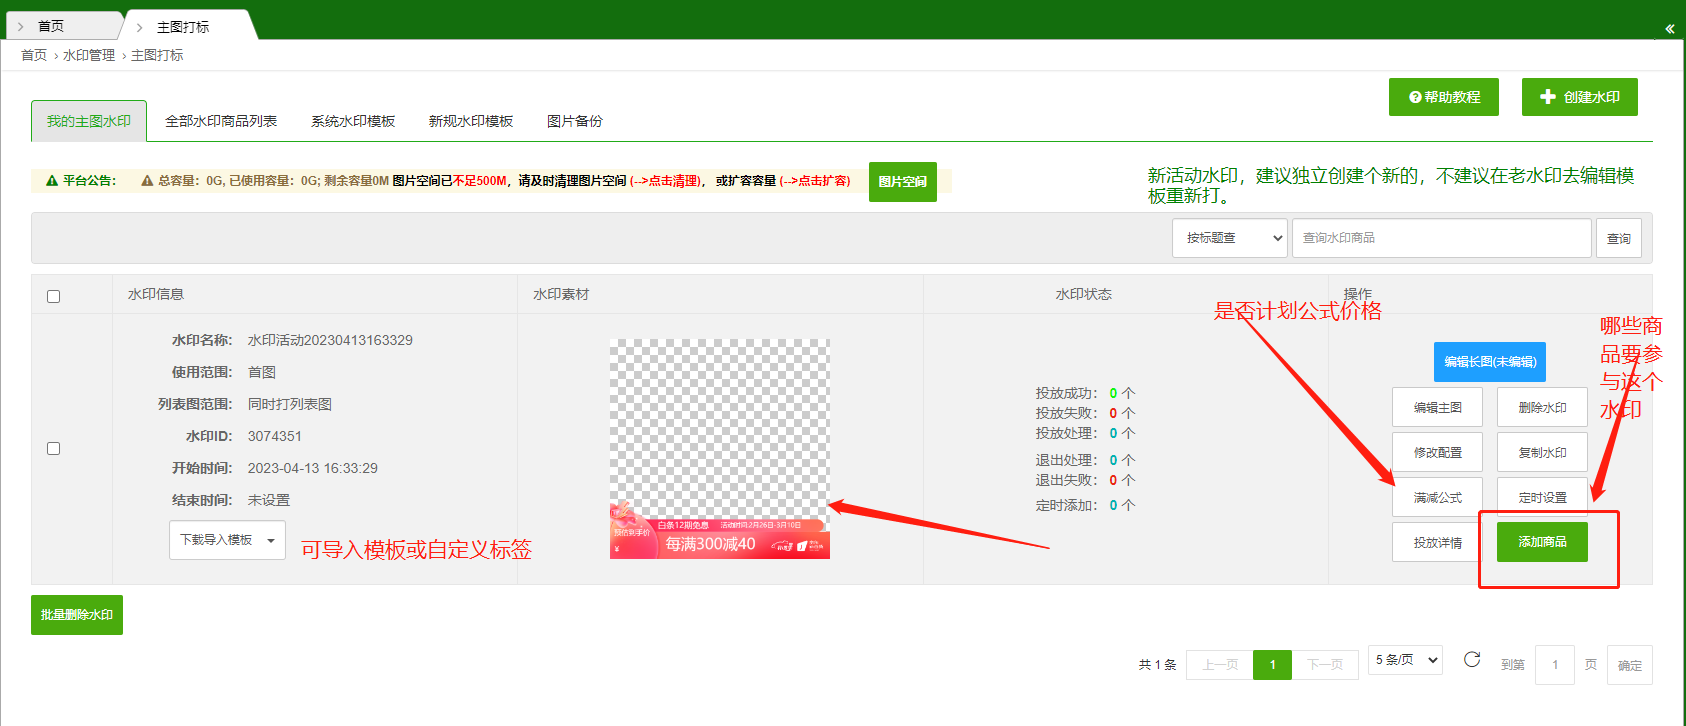This screenshot has height=726, width=1686.
Task: Toggle the select-all checkbox in table header
Action: (x=54, y=296)
